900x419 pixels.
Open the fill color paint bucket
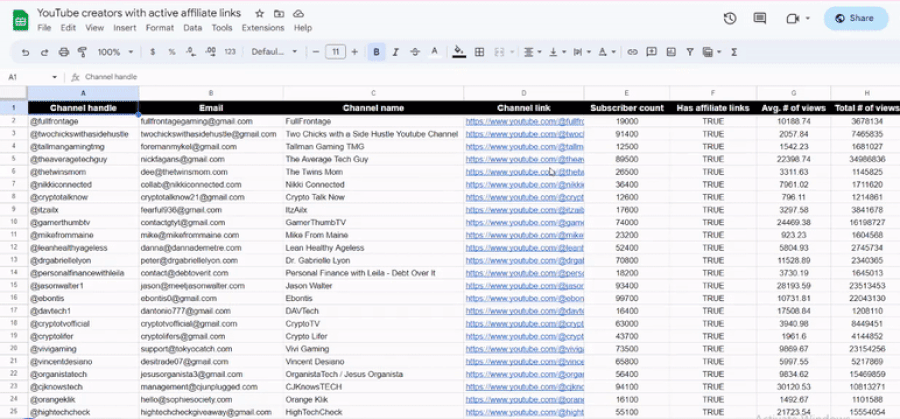(x=459, y=52)
